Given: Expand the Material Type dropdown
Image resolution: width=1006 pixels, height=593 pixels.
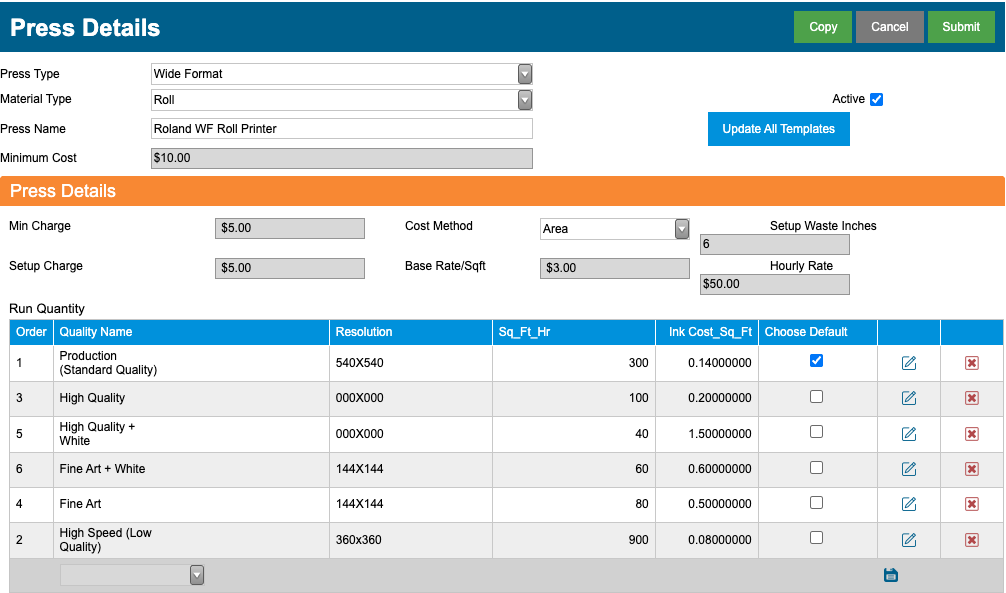Looking at the screenshot, I should point(341,99).
